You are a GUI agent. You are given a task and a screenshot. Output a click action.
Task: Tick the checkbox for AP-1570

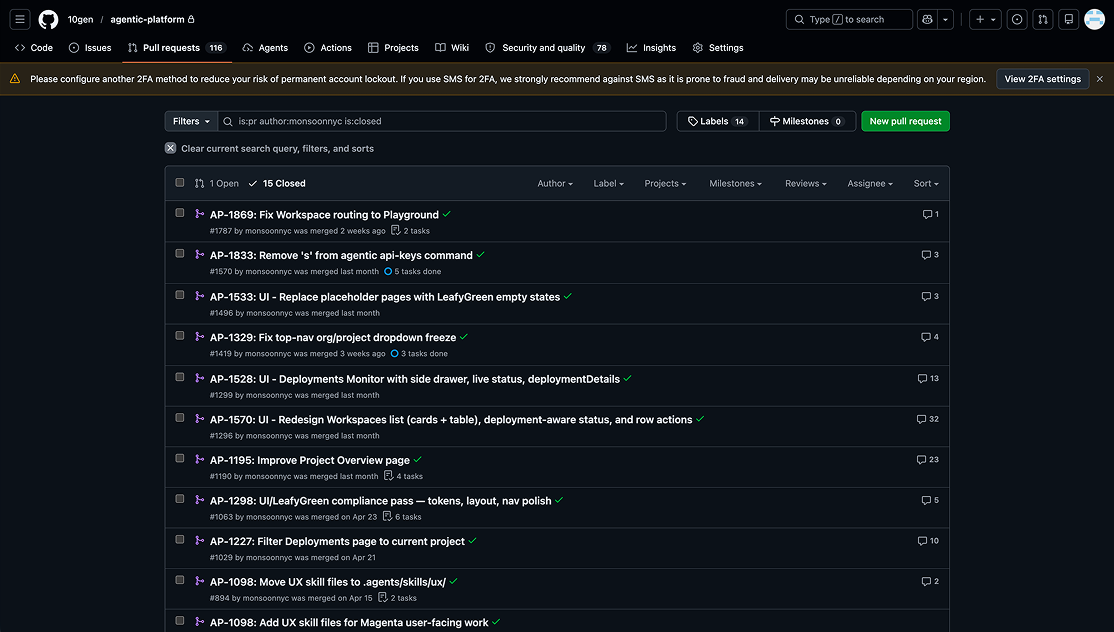click(x=180, y=418)
